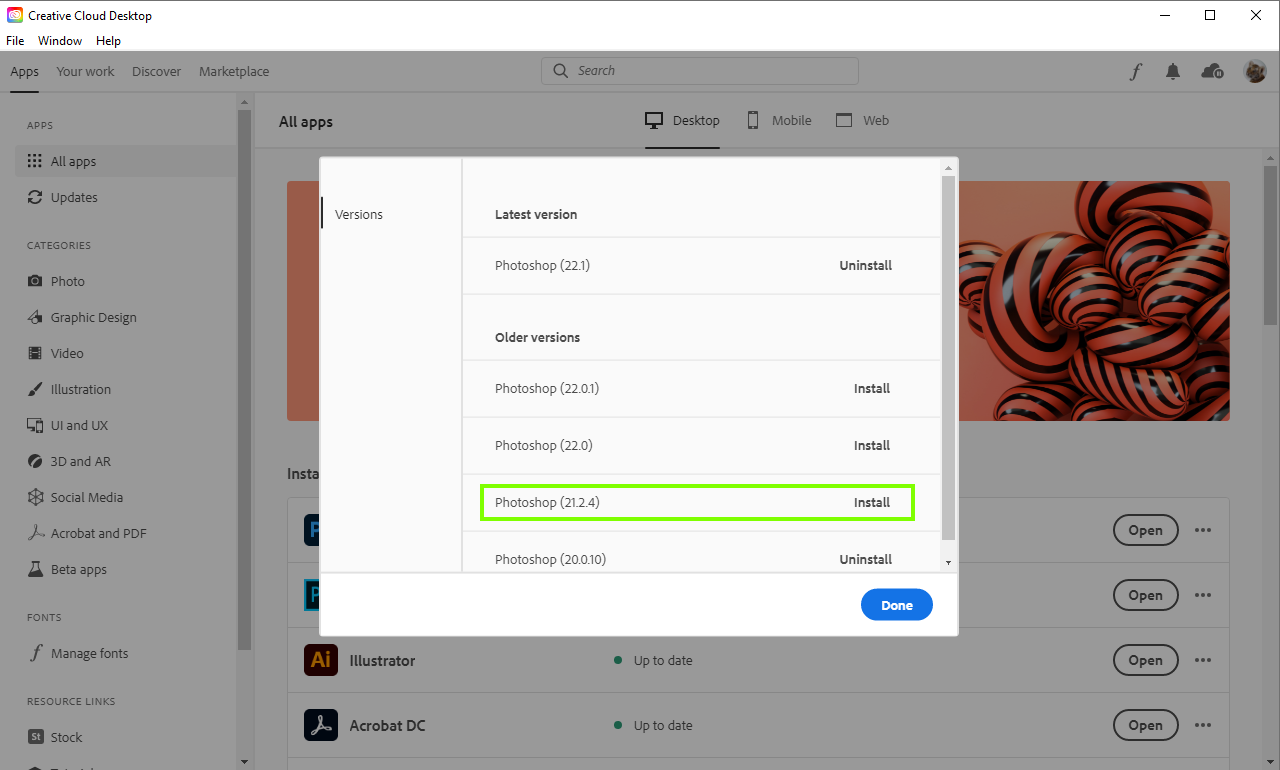Select Versions in dialog sidebar
This screenshot has width=1280, height=770.
point(359,214)
